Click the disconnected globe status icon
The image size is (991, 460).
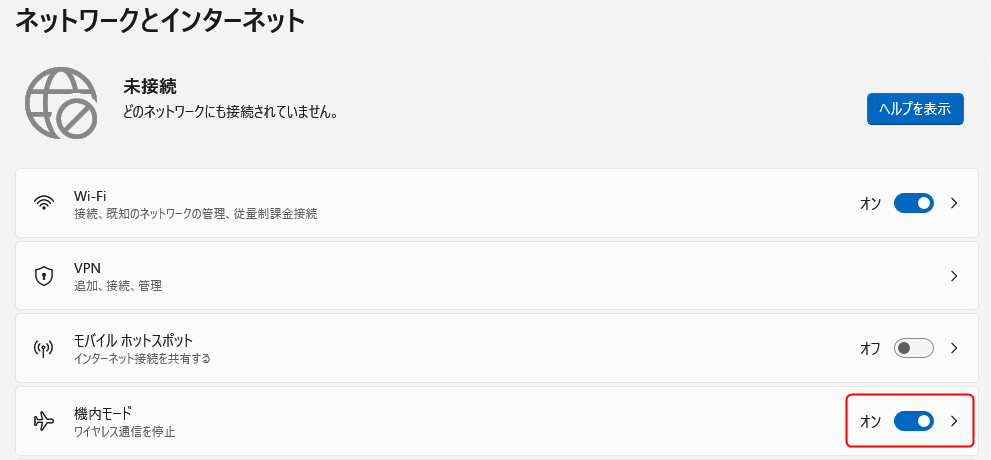pyautogui.click(x=61, y=103)
